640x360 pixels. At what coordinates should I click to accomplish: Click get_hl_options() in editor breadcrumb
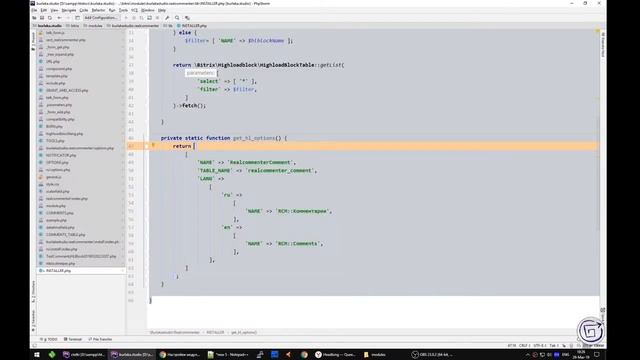pyautogui.click(x=244, y=333)
